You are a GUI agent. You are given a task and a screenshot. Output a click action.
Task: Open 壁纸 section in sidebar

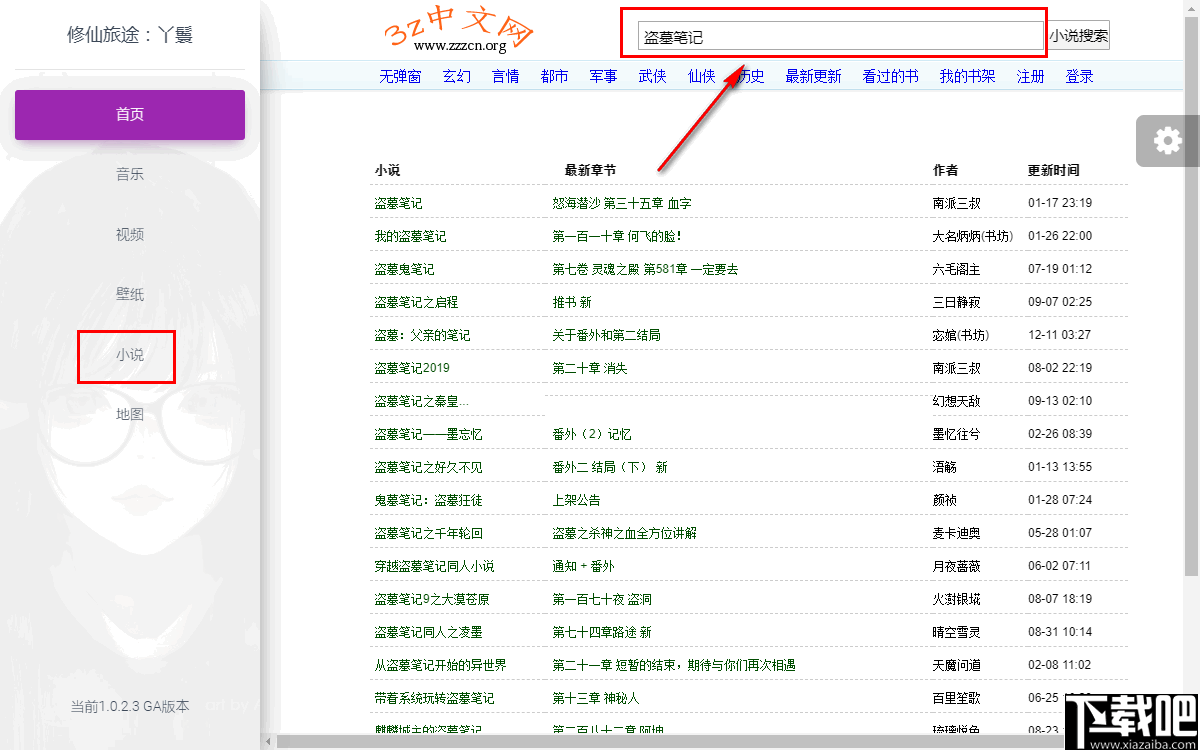pyautogui.click(x=130, y=294)
